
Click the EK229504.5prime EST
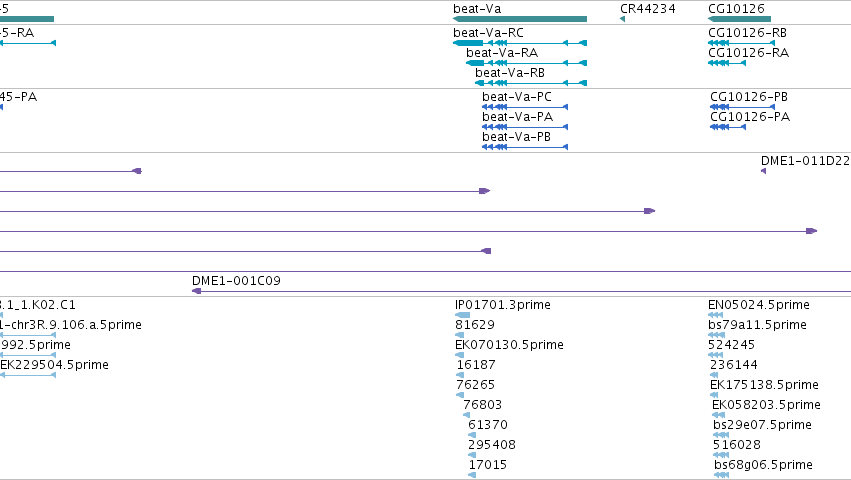click(x=28, y=375)
